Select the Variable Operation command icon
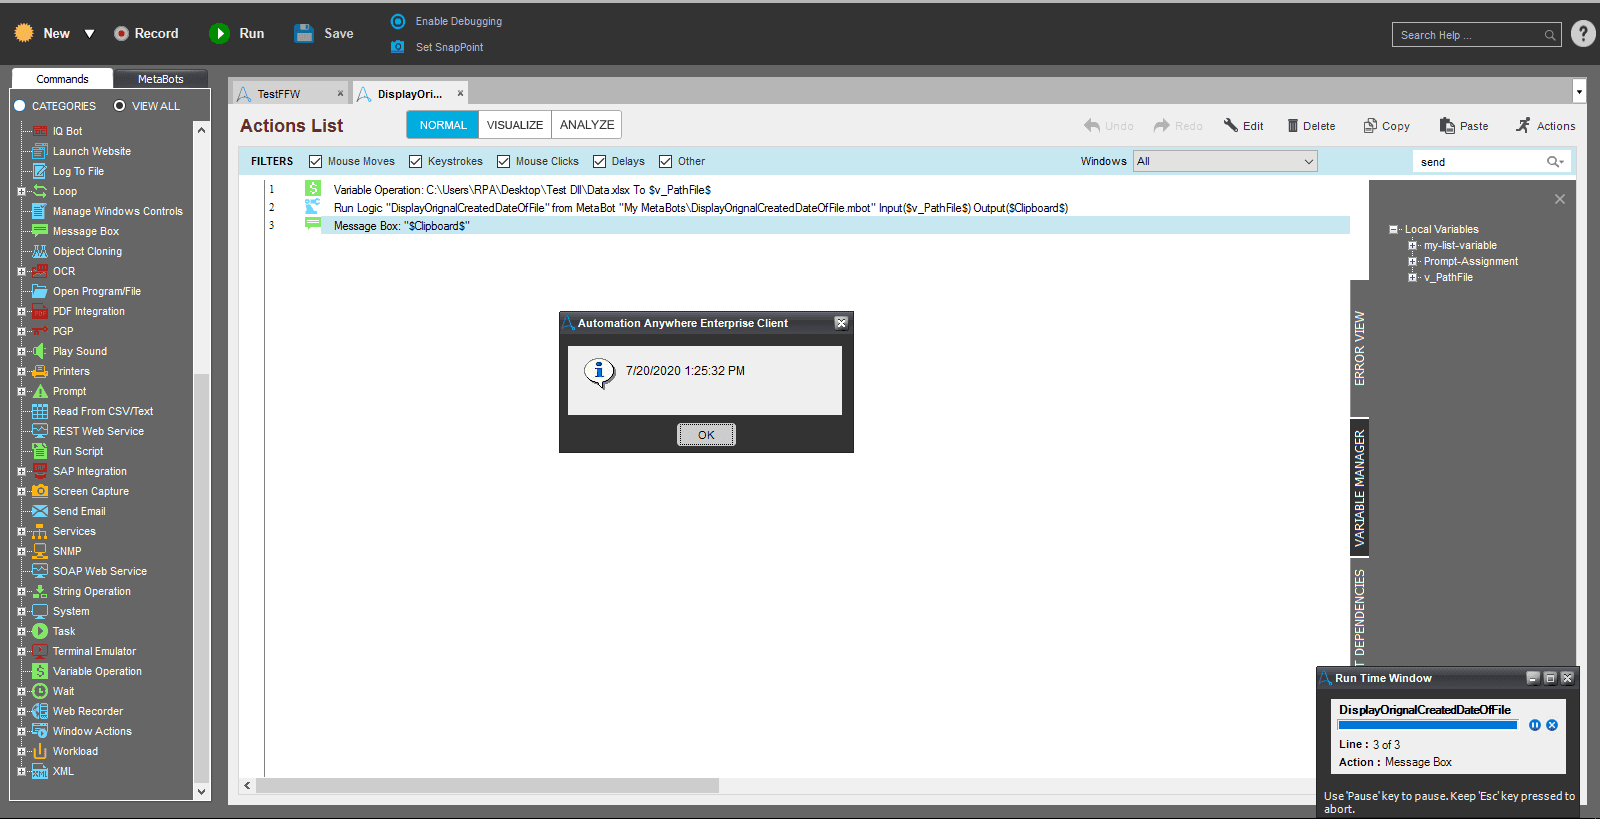This screenshot has width=1600, height=819. pyautogui.click(x=40, y=671)
